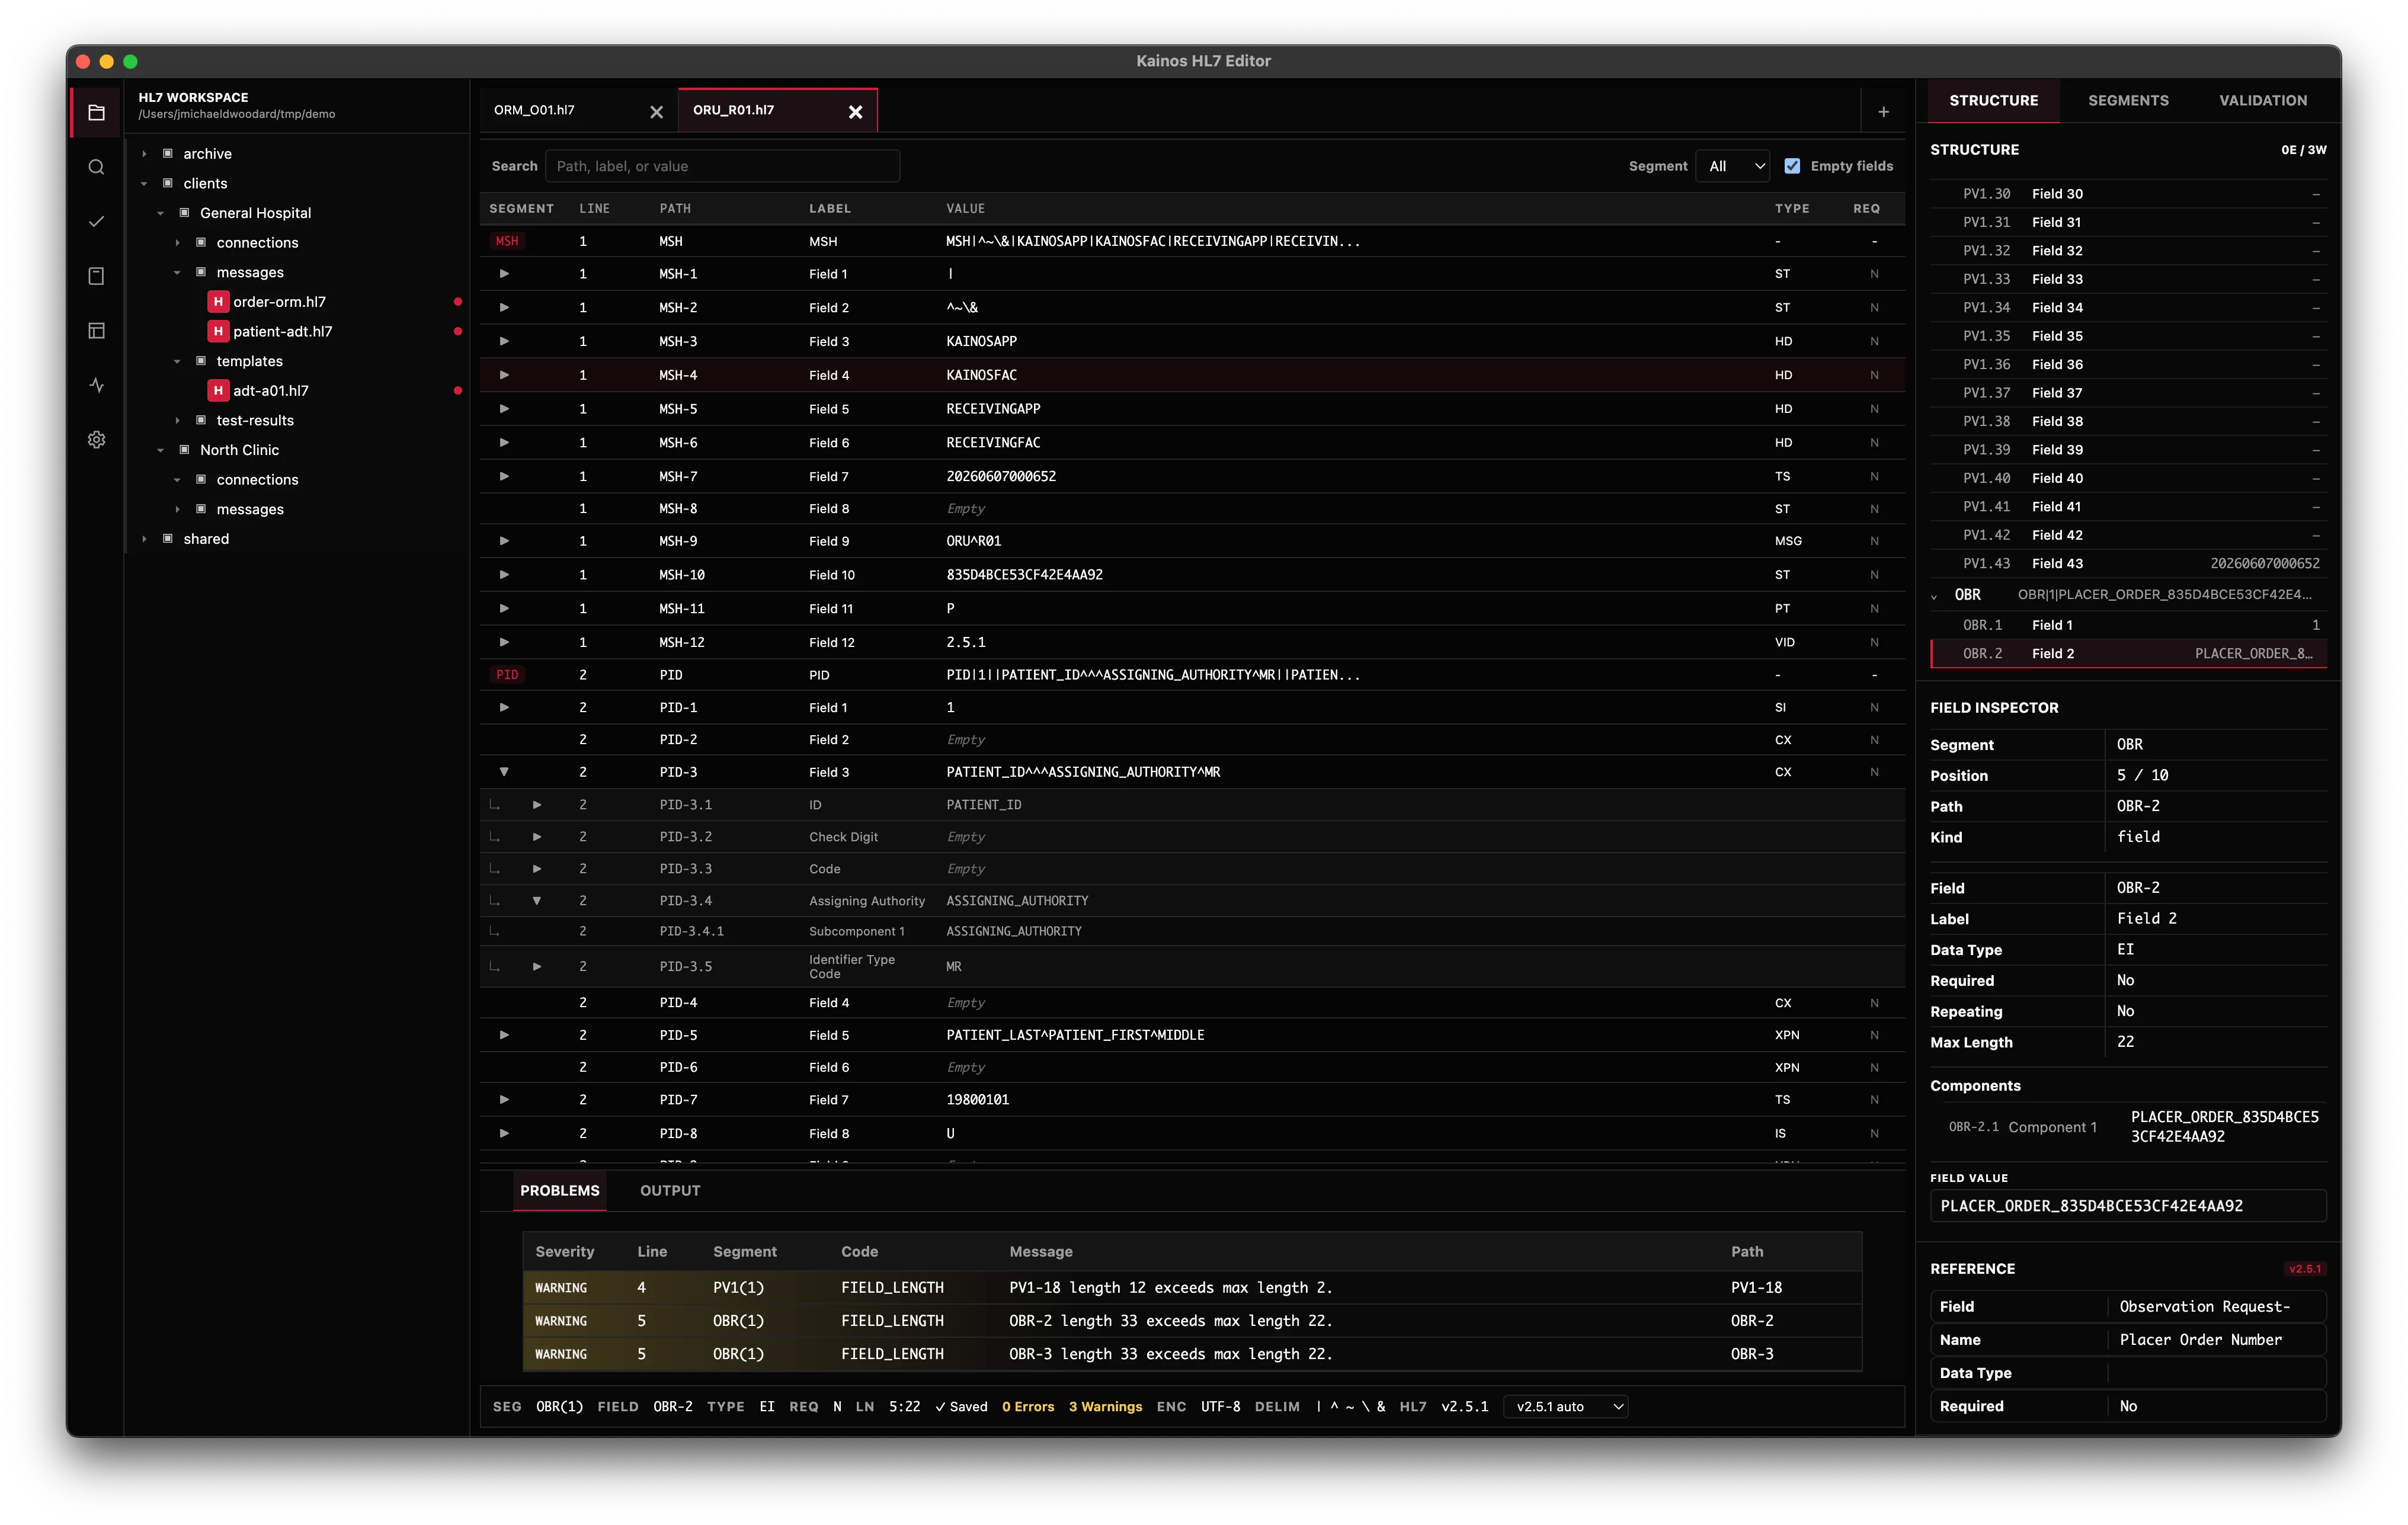The image size is (2408, 1525).
Task: Expand the MSH-9 row triangle
Action: [x=504, y=541]
